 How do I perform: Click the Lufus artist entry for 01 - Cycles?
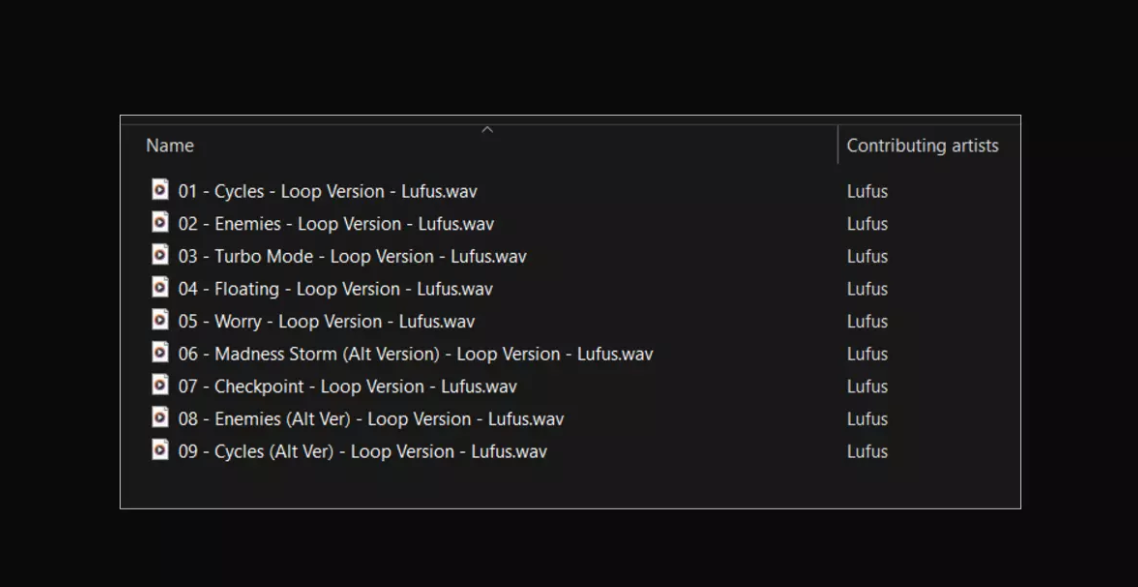click(x=867, y=192)
